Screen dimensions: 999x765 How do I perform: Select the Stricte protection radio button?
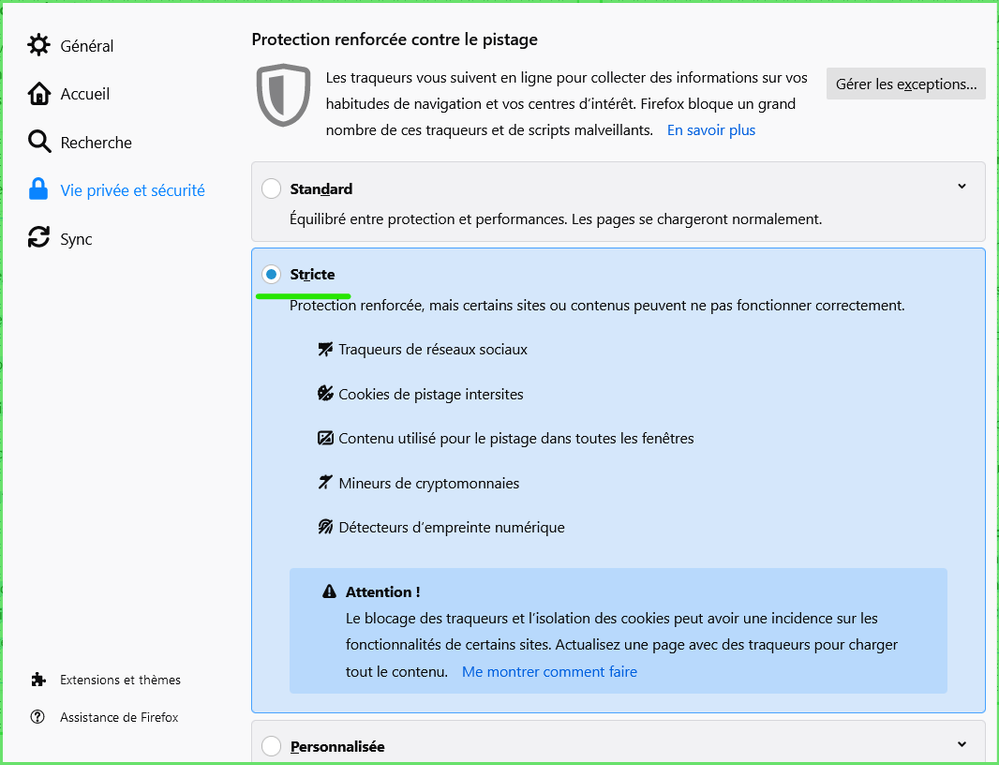click(x=271, y=274)
